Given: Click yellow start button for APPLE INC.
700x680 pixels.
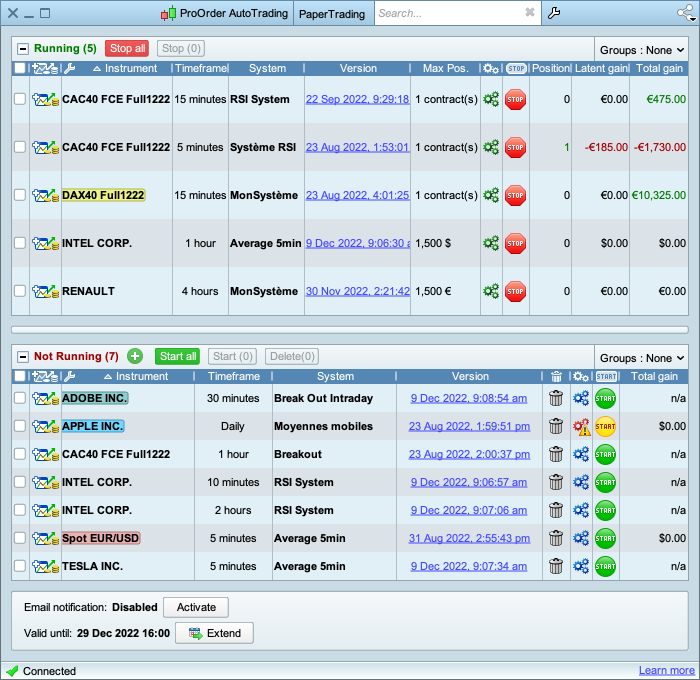Looking at the screenshot, I should pos(605,426).
